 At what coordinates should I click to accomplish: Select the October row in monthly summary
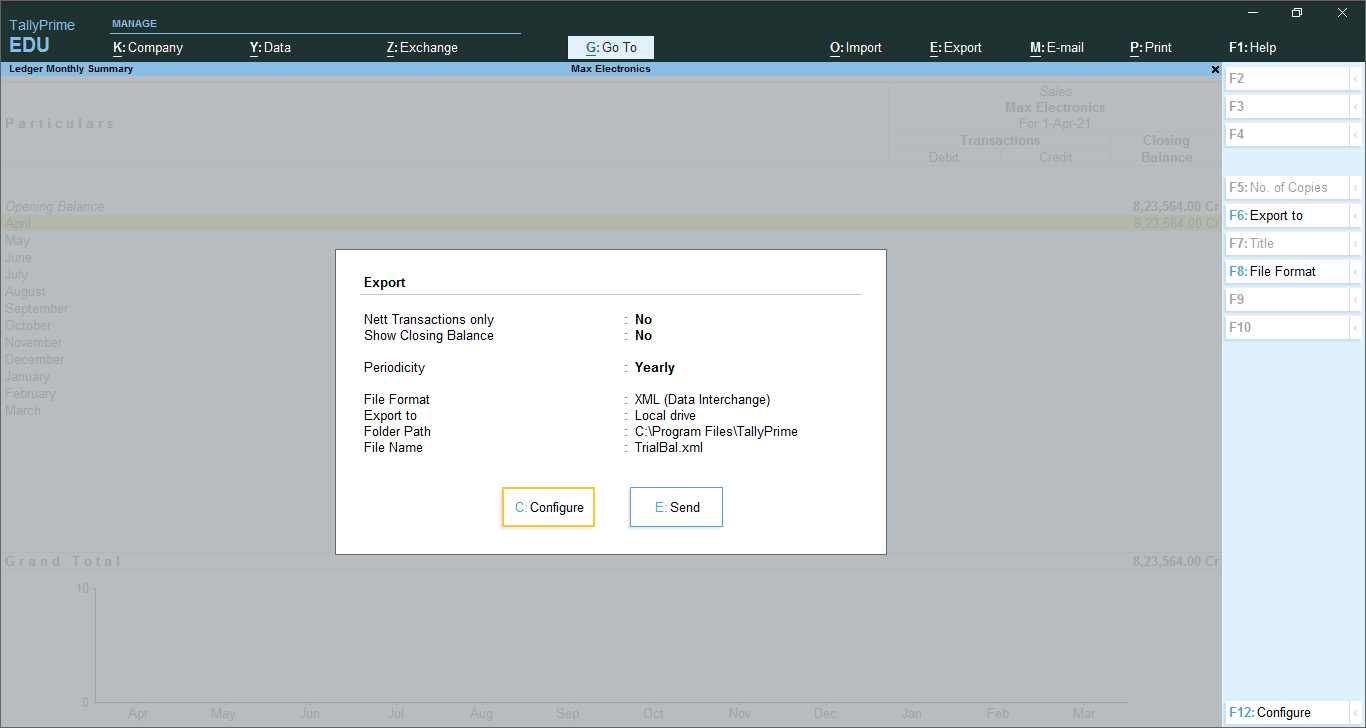tap(611, 326)
